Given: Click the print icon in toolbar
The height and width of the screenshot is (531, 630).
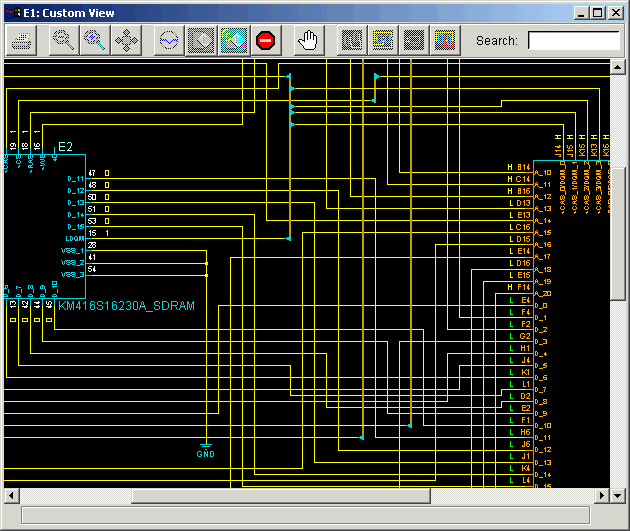Looking at the screenshot, I should tap(21, 41).
